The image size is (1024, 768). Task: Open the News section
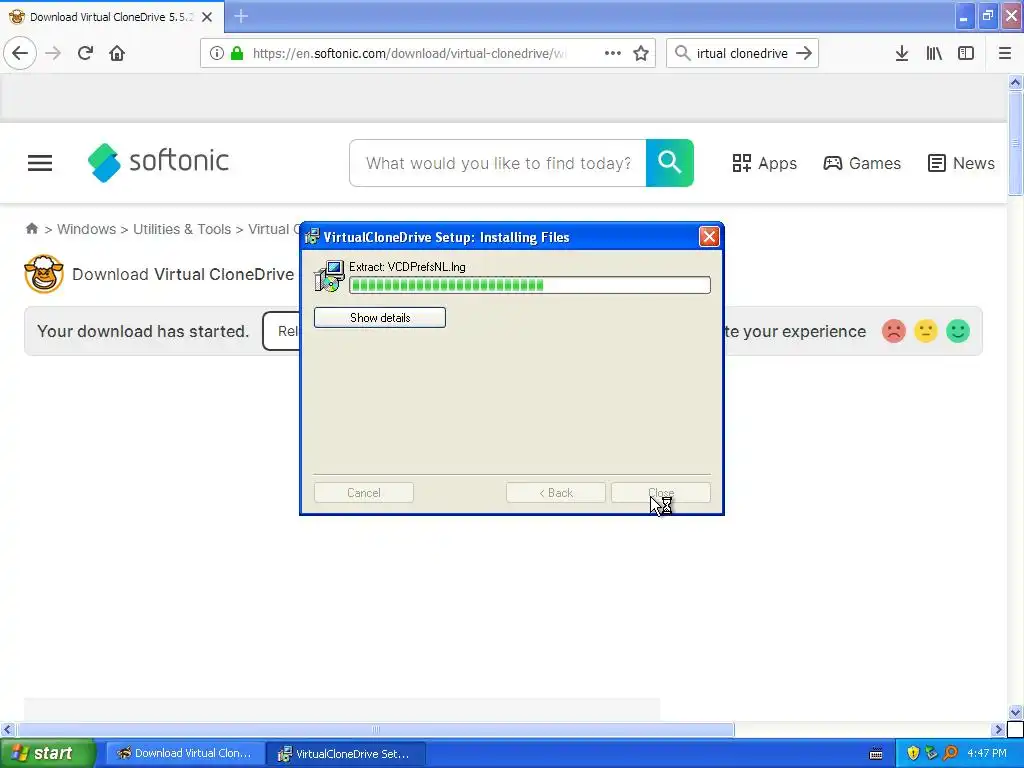(x=961, y=163)
